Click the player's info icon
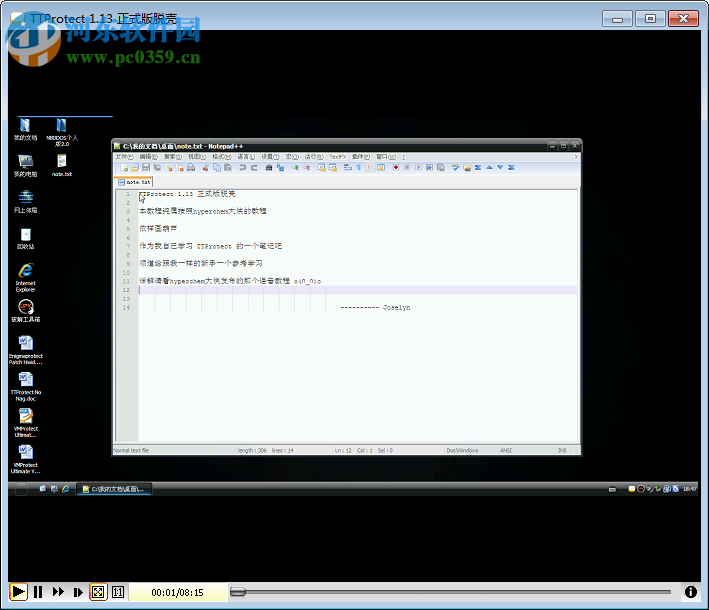The height and width of the screenshot is (610, 709). click(690, 591)
